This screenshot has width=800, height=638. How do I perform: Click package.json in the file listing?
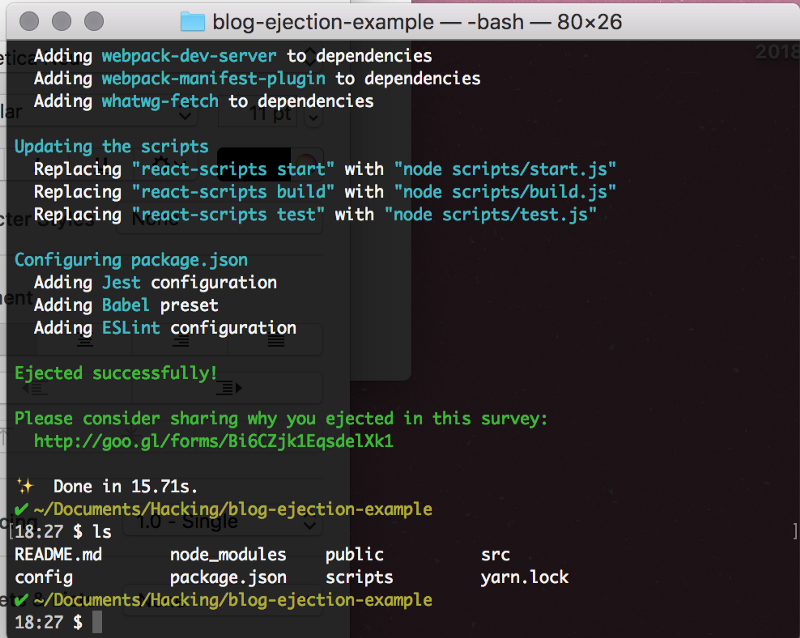(x=228, y=577)
